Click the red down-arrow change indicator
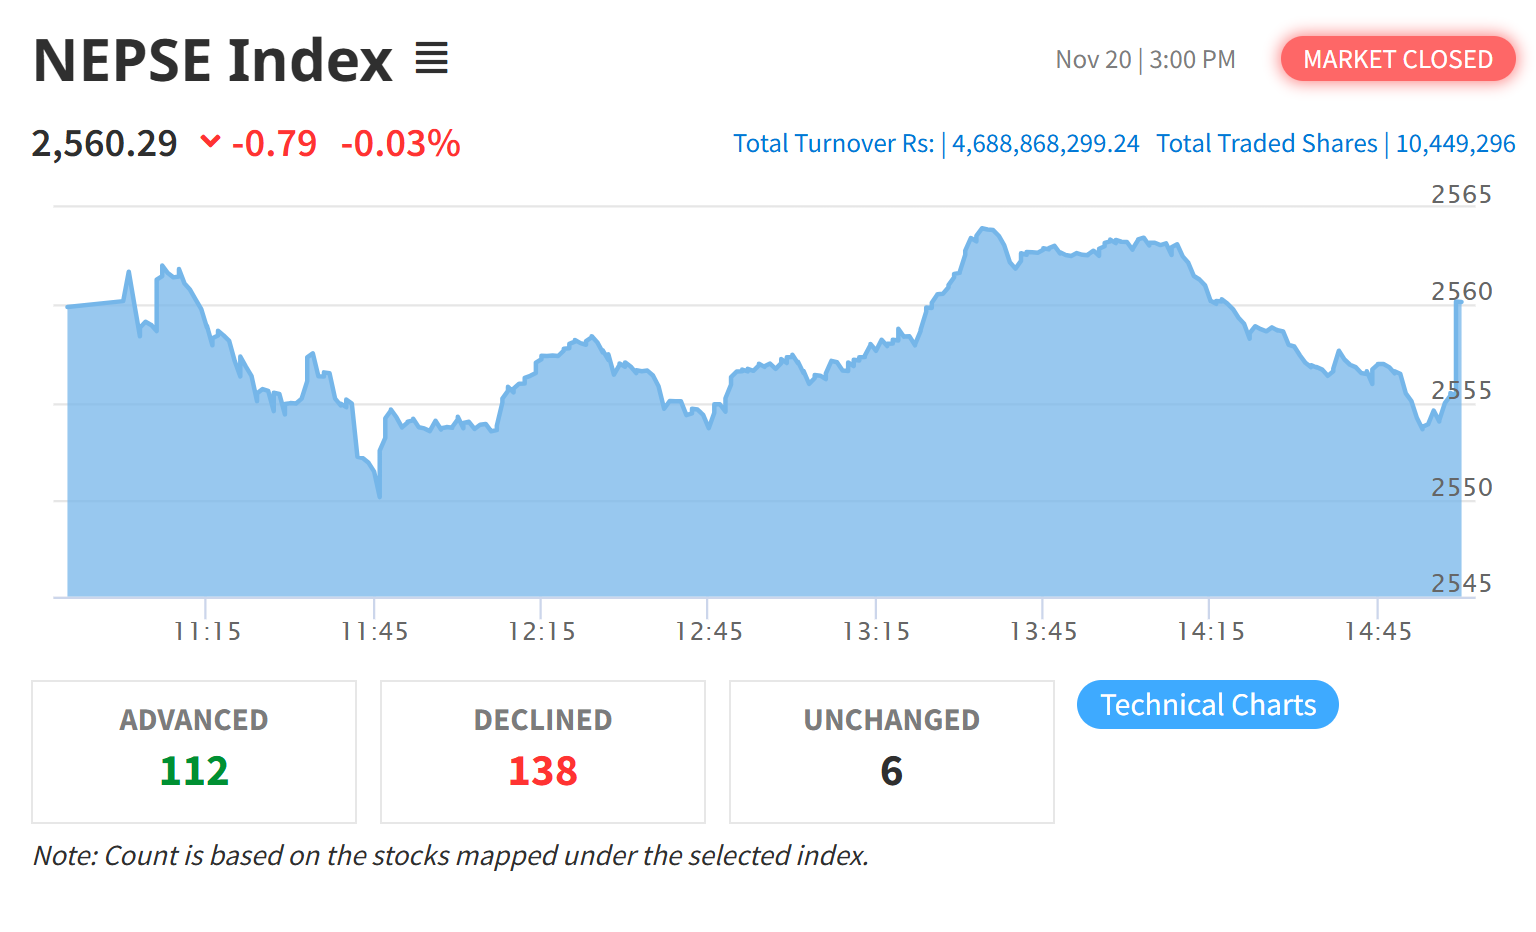The image size is (1536, 932). coord(210,142)
